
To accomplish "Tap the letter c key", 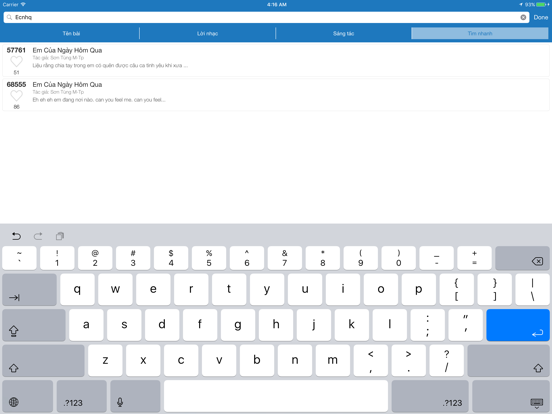I will pos(181,360).
